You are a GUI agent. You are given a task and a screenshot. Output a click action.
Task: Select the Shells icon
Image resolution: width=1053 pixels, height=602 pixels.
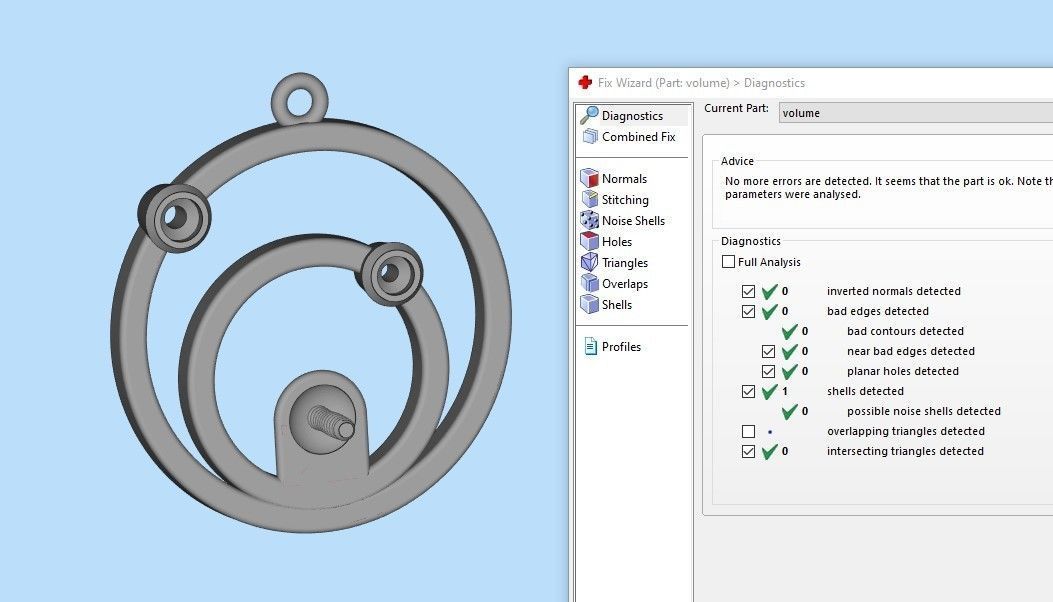(x=589, y=304)
